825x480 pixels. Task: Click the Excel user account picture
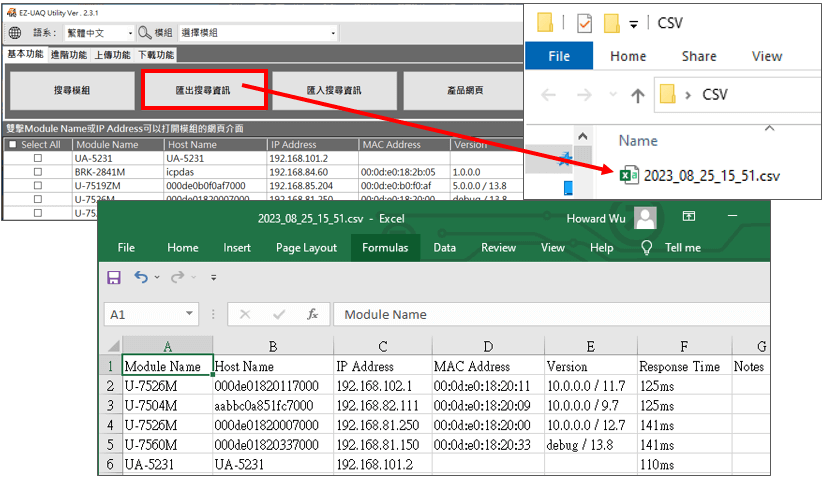point(646,218)
